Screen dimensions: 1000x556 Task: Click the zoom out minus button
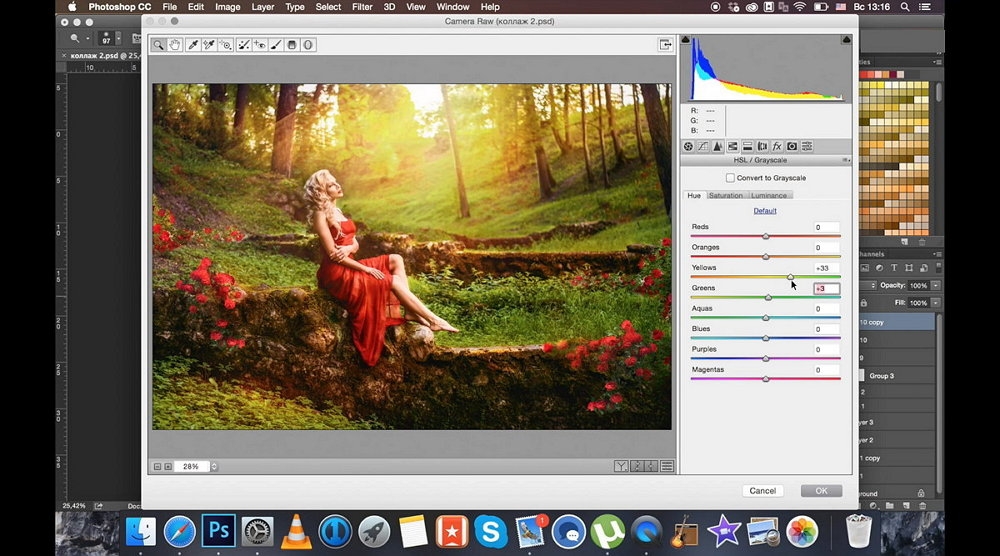158,467
